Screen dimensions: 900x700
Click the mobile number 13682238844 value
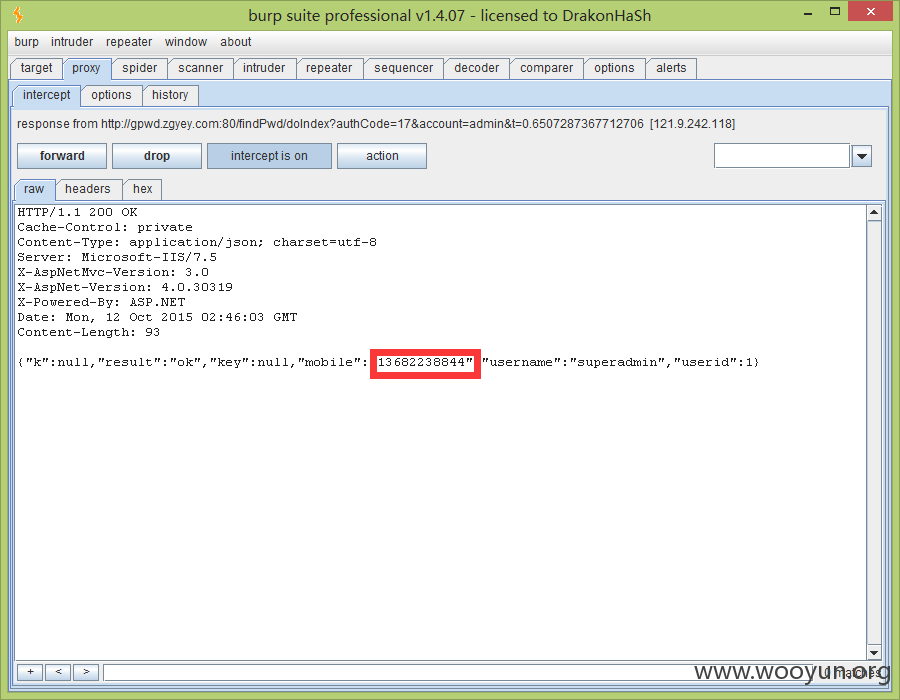click(x=421, y=362)
